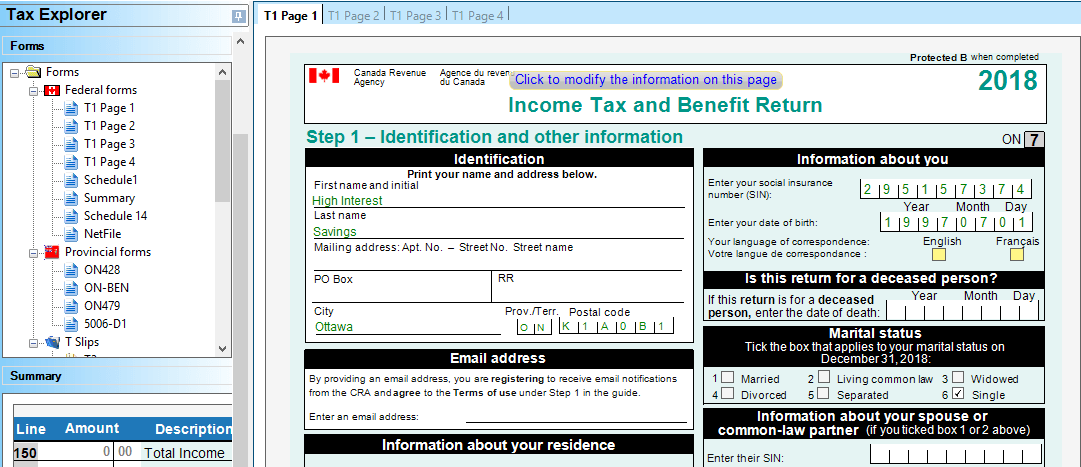The width and height of the screenshot is (1081, 467).
Task: Click the Provincial forms folder icon
Action: [52, 252]
